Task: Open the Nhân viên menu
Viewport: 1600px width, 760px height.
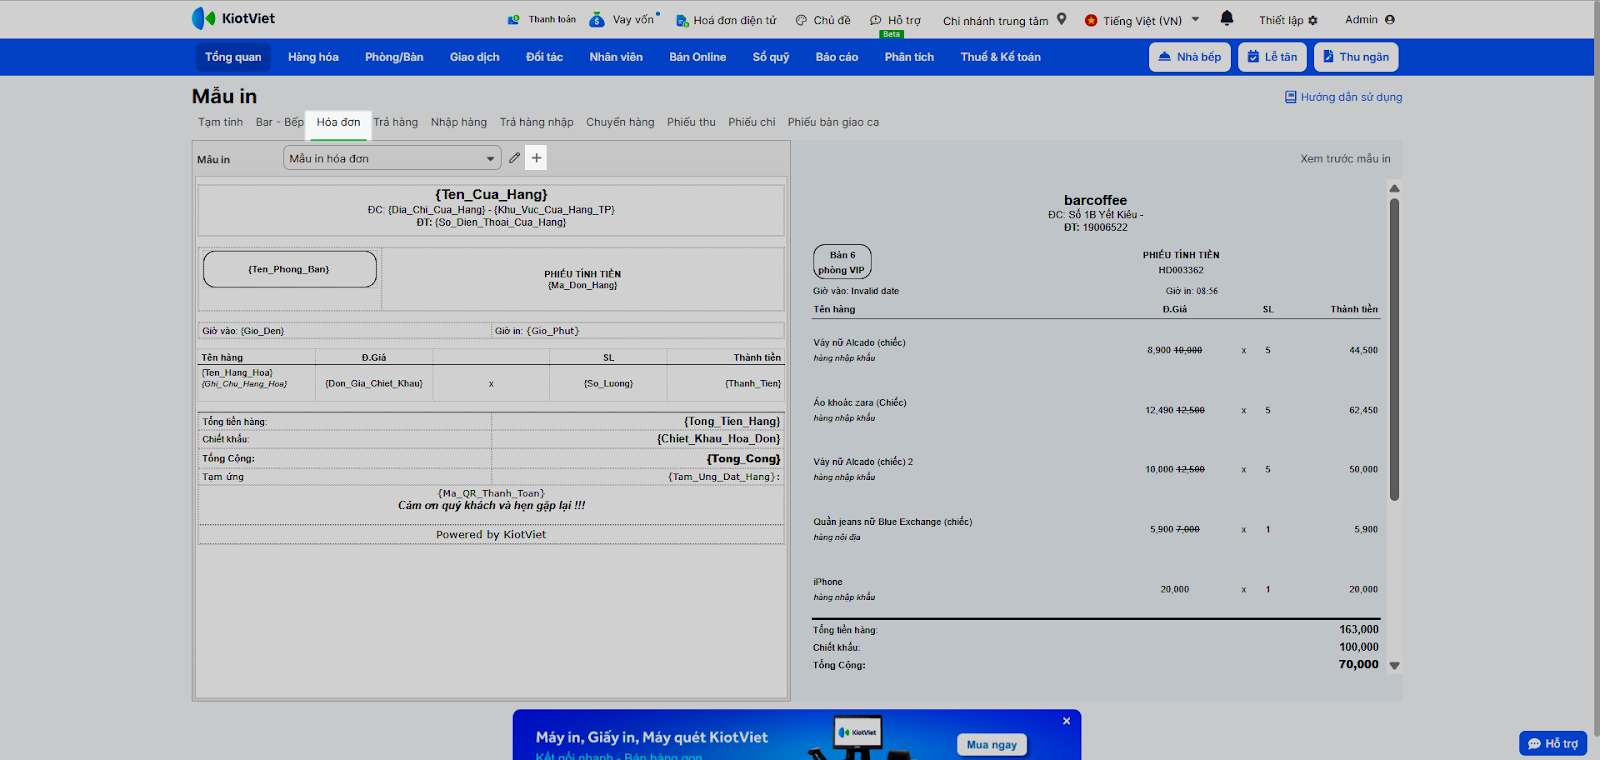Action: [616, 57]
